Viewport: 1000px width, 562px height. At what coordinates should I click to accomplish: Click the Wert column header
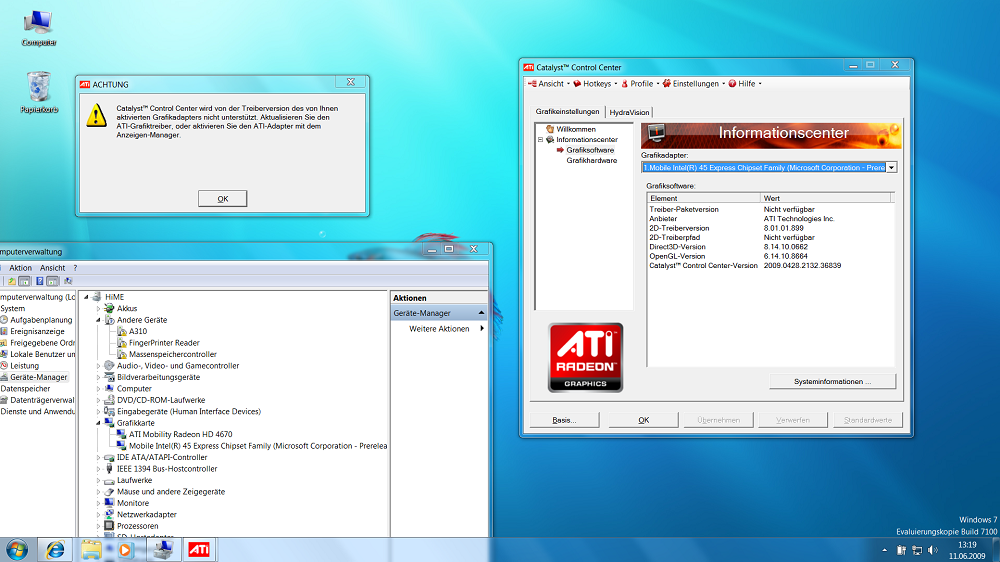point(826,198)
